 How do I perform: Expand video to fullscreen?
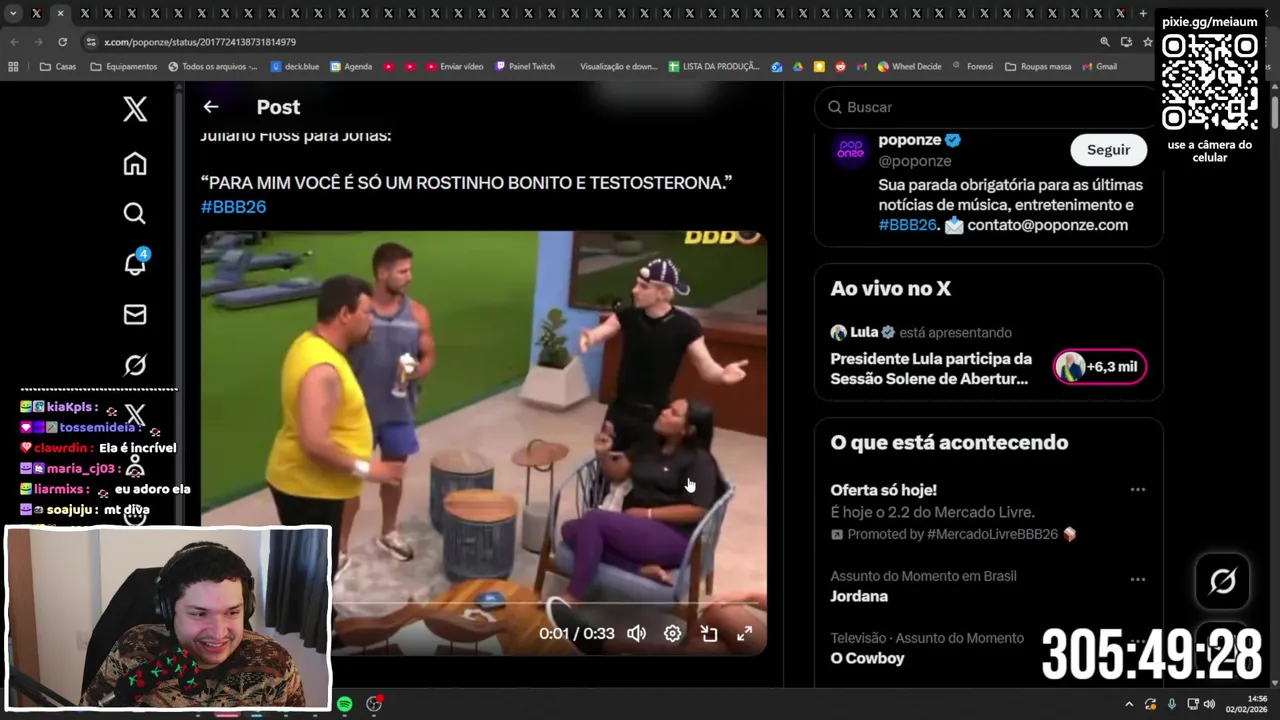(x=745, y=633)
